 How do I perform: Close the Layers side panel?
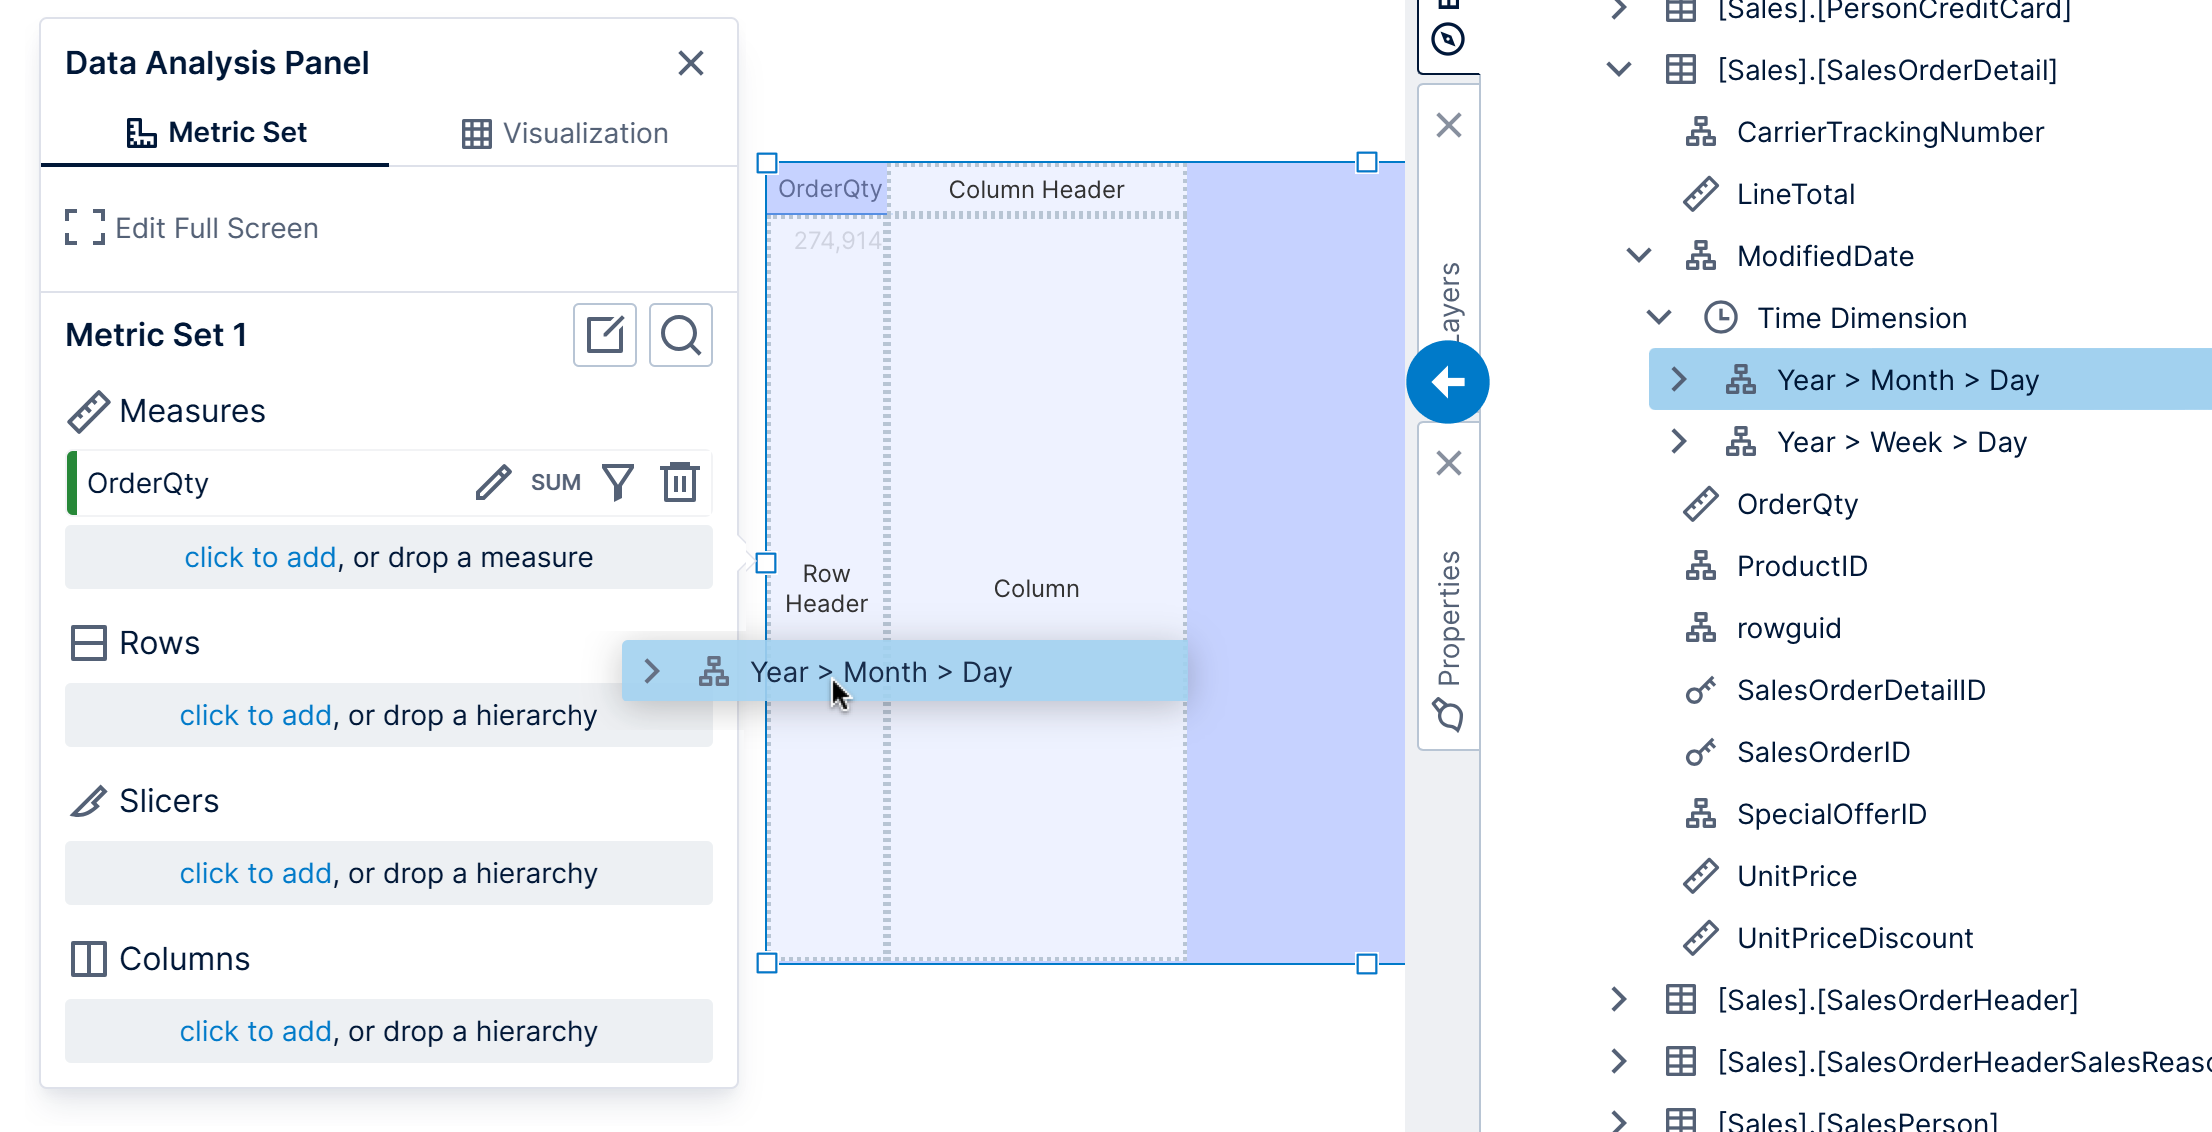(x=1449, y=126)
